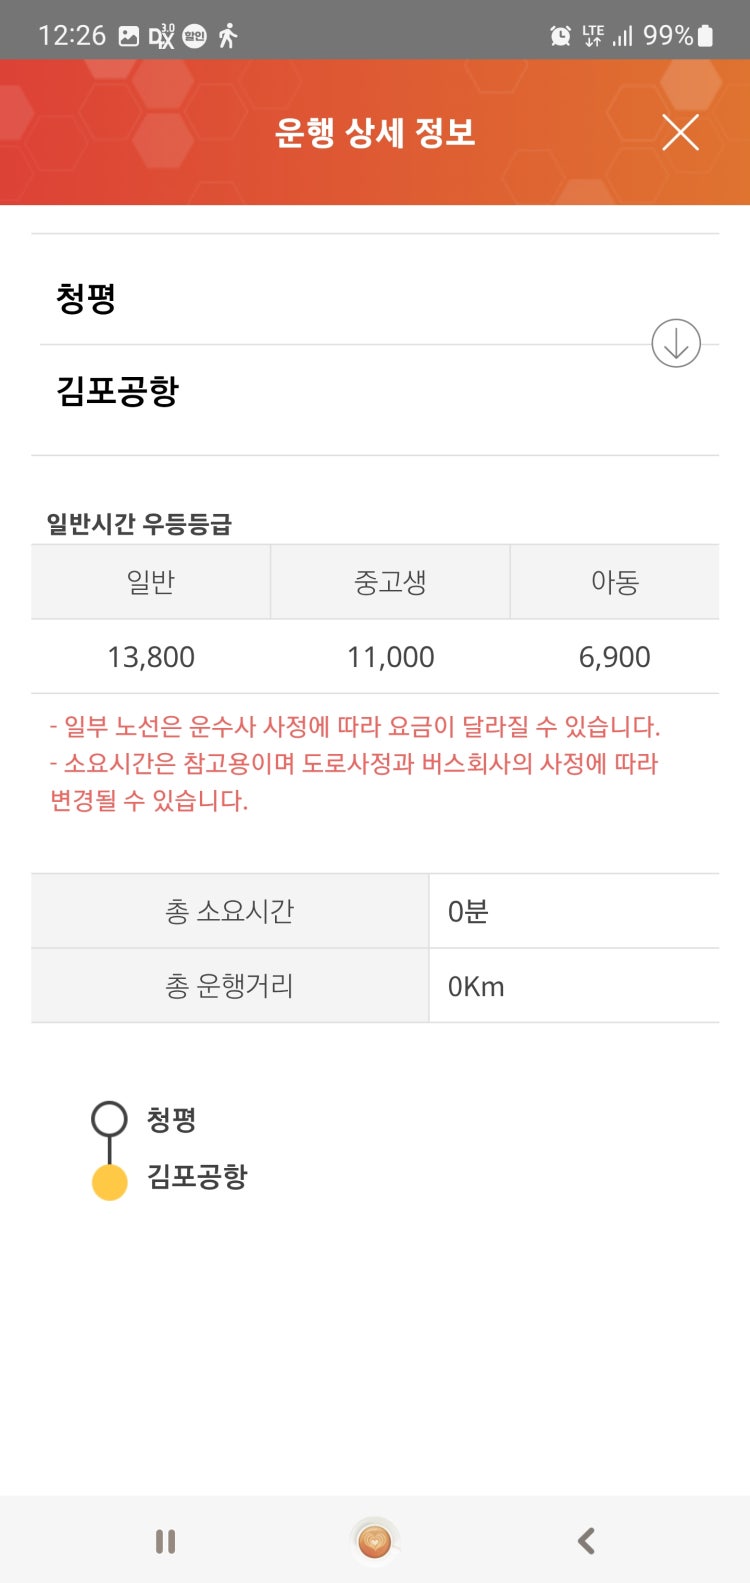The image size is (750, 1583).
Task: Tap the yellow circle marker beside 김포공항
Action: [109, 1181]
